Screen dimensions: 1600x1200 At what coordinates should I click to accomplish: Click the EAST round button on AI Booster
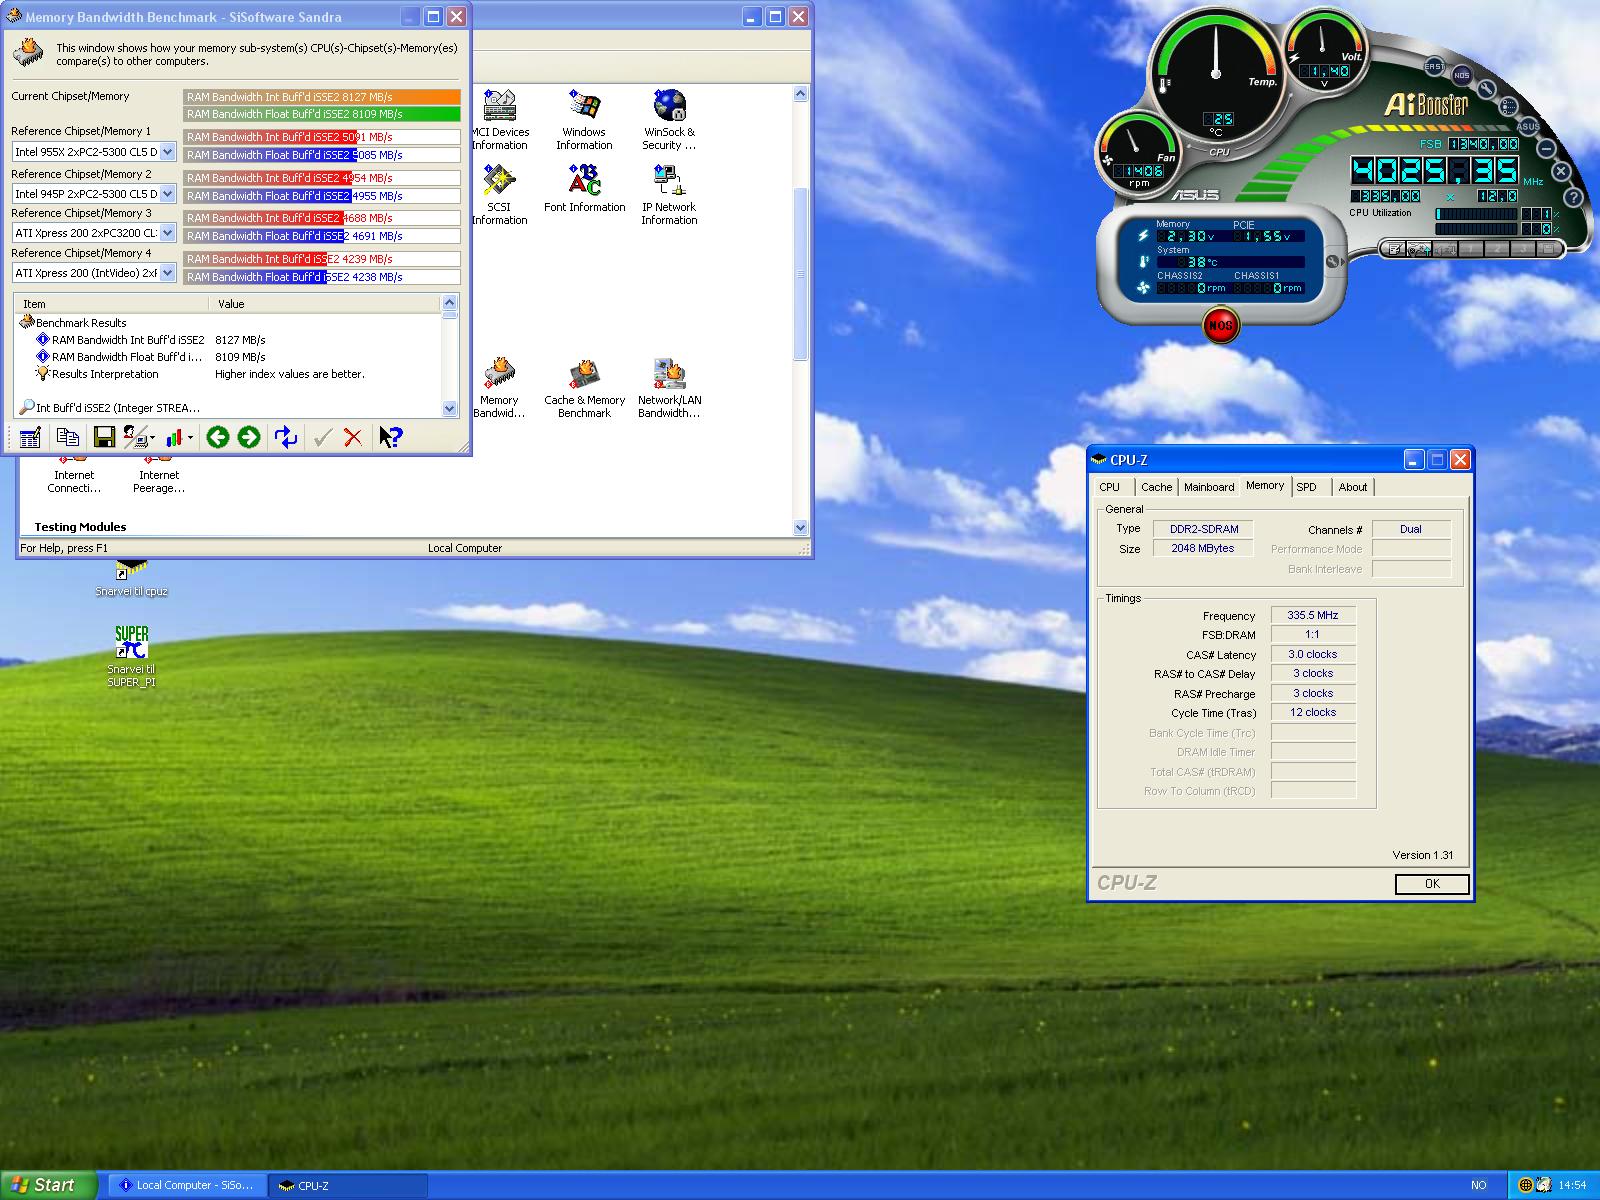pos(1434,66)
